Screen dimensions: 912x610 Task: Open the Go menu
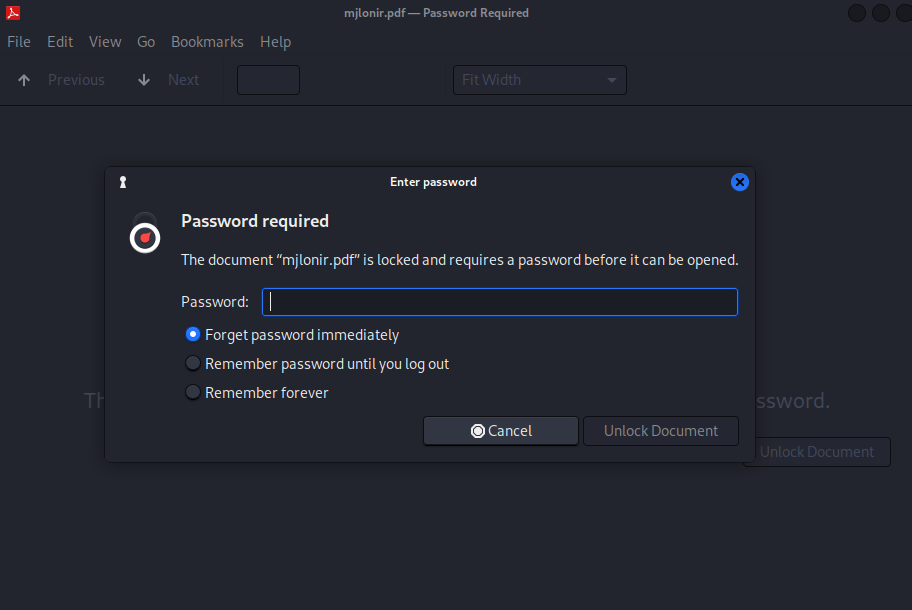[x=146, y=42]
